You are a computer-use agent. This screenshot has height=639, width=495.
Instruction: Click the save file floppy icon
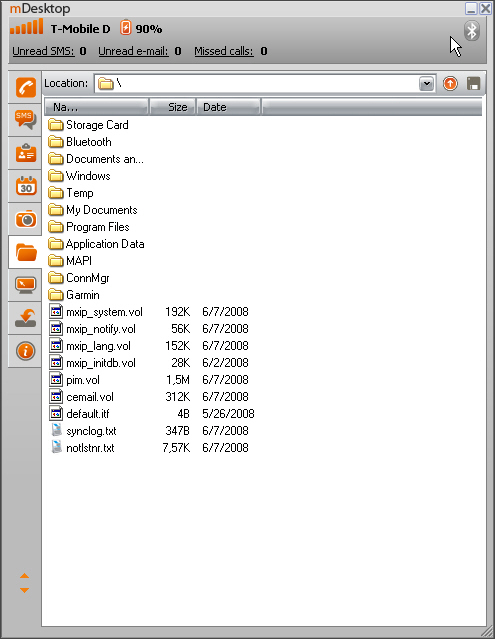click(473, 84)
